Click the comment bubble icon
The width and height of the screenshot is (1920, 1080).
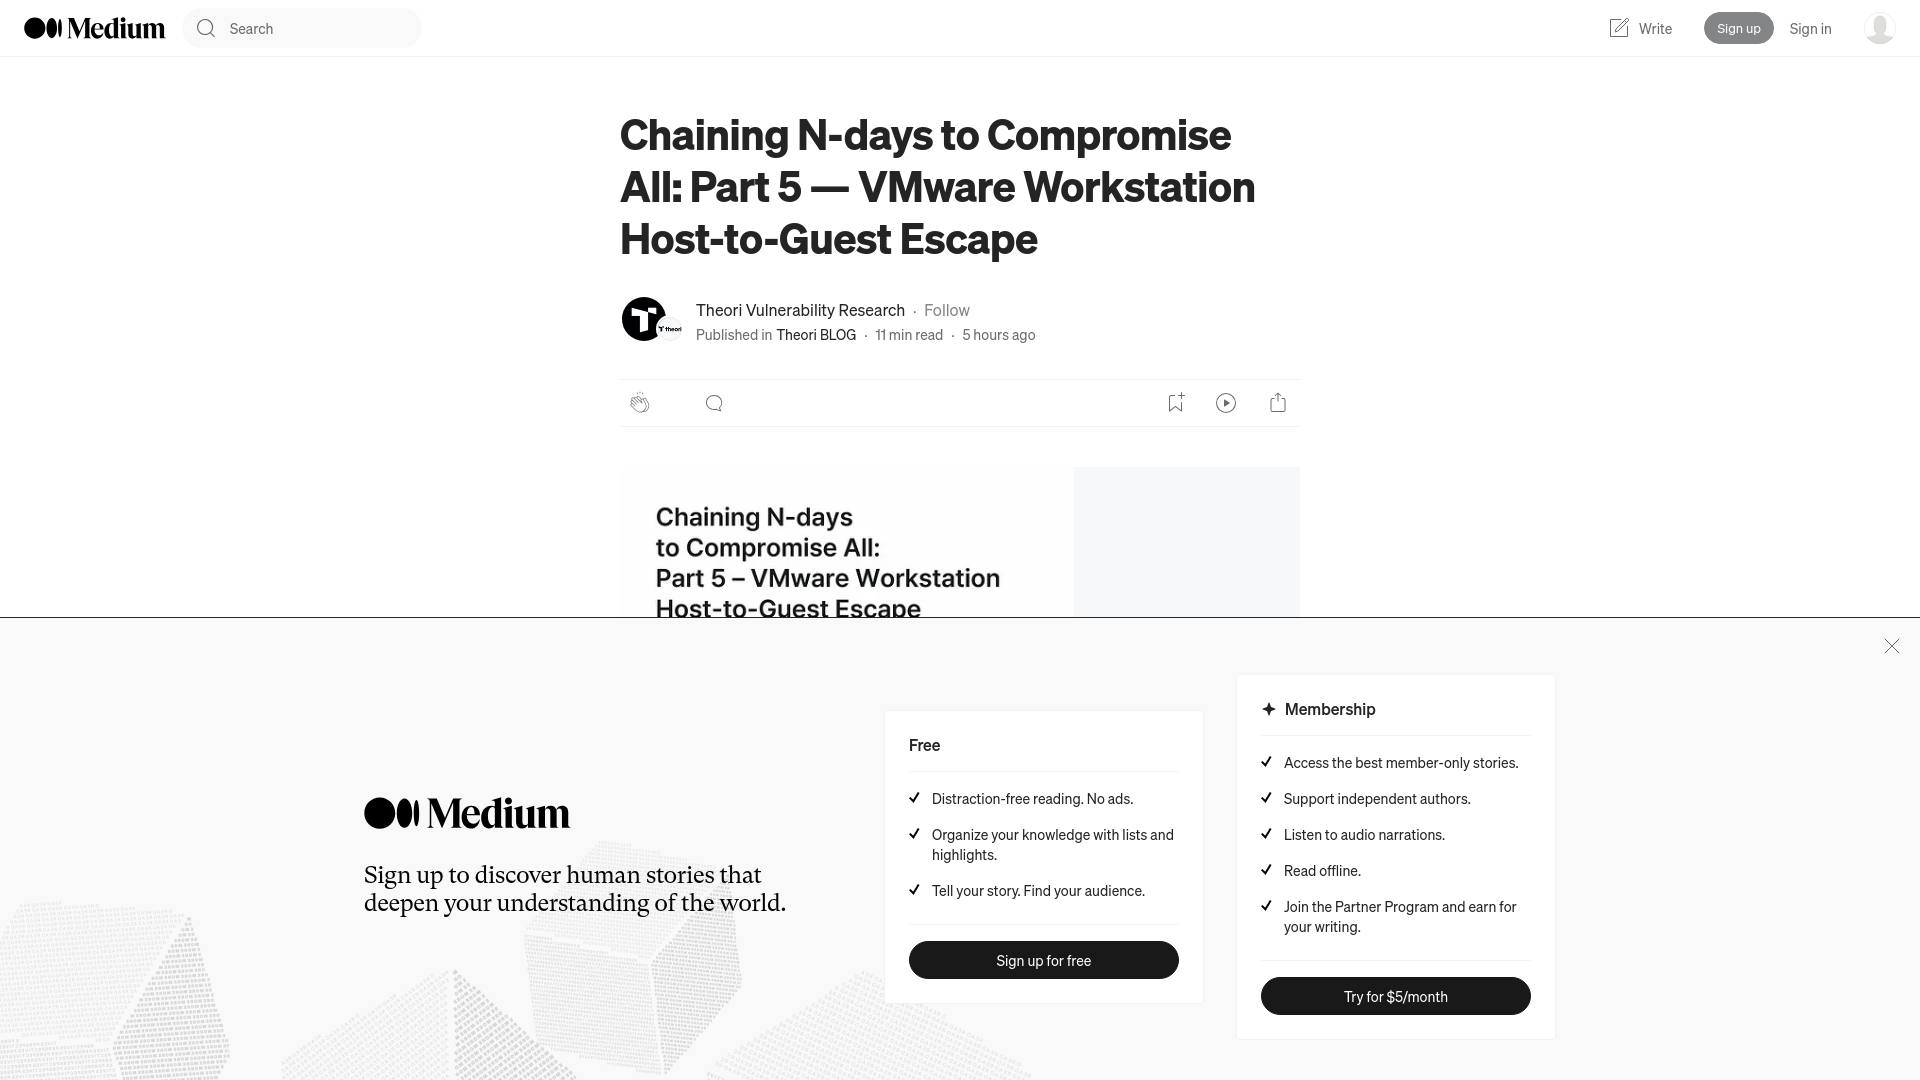pyautogui.click(x=713, y=402)
